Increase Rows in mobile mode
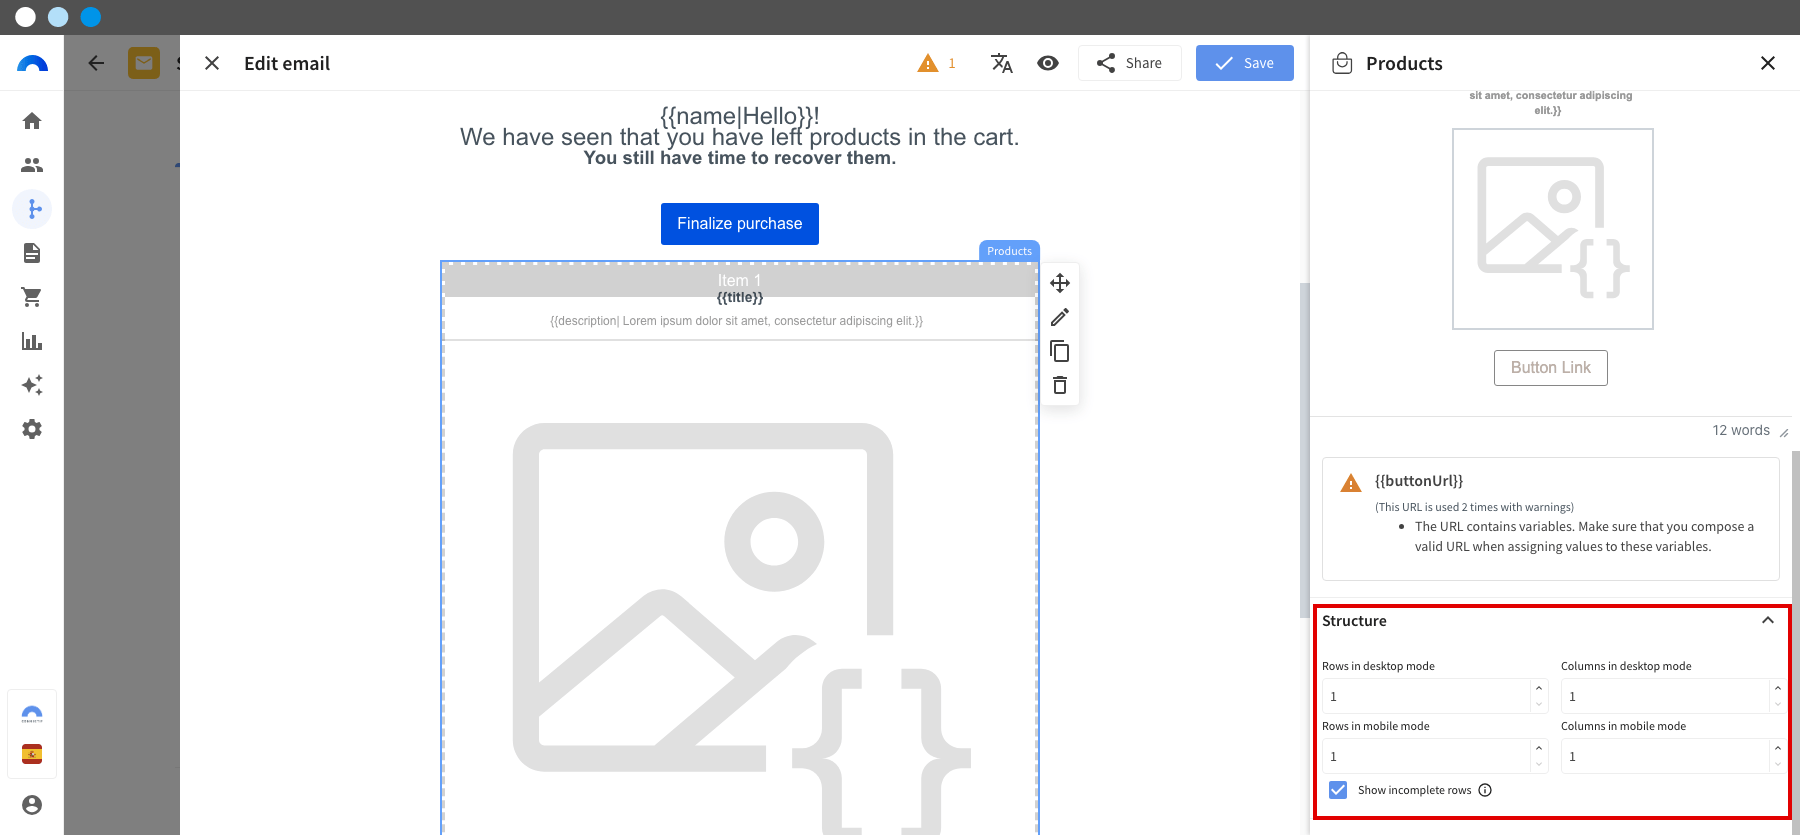The width and height of the screenshot is (1800, 835). (1539, 748)
